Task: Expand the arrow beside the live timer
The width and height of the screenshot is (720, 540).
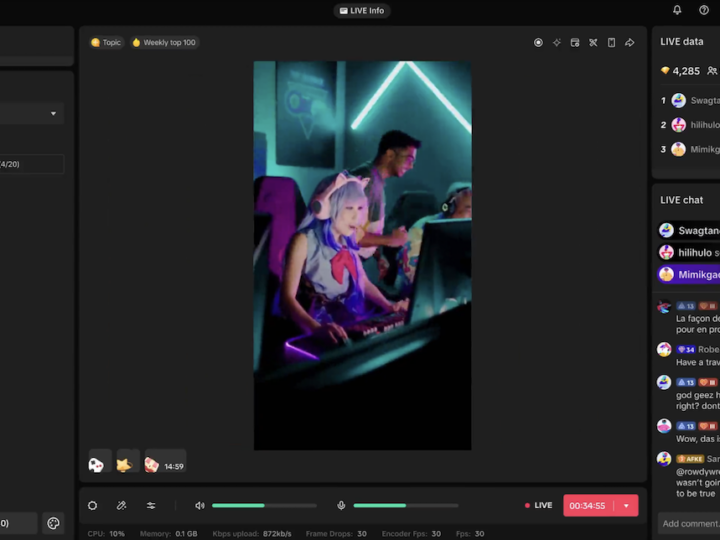Action: pyautogui.click(x=626, y=505)
